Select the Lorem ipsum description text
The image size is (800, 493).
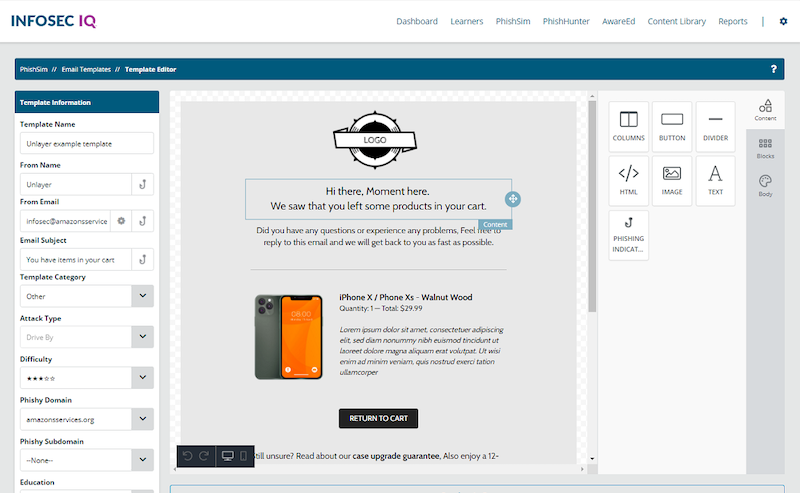[421, 351]
